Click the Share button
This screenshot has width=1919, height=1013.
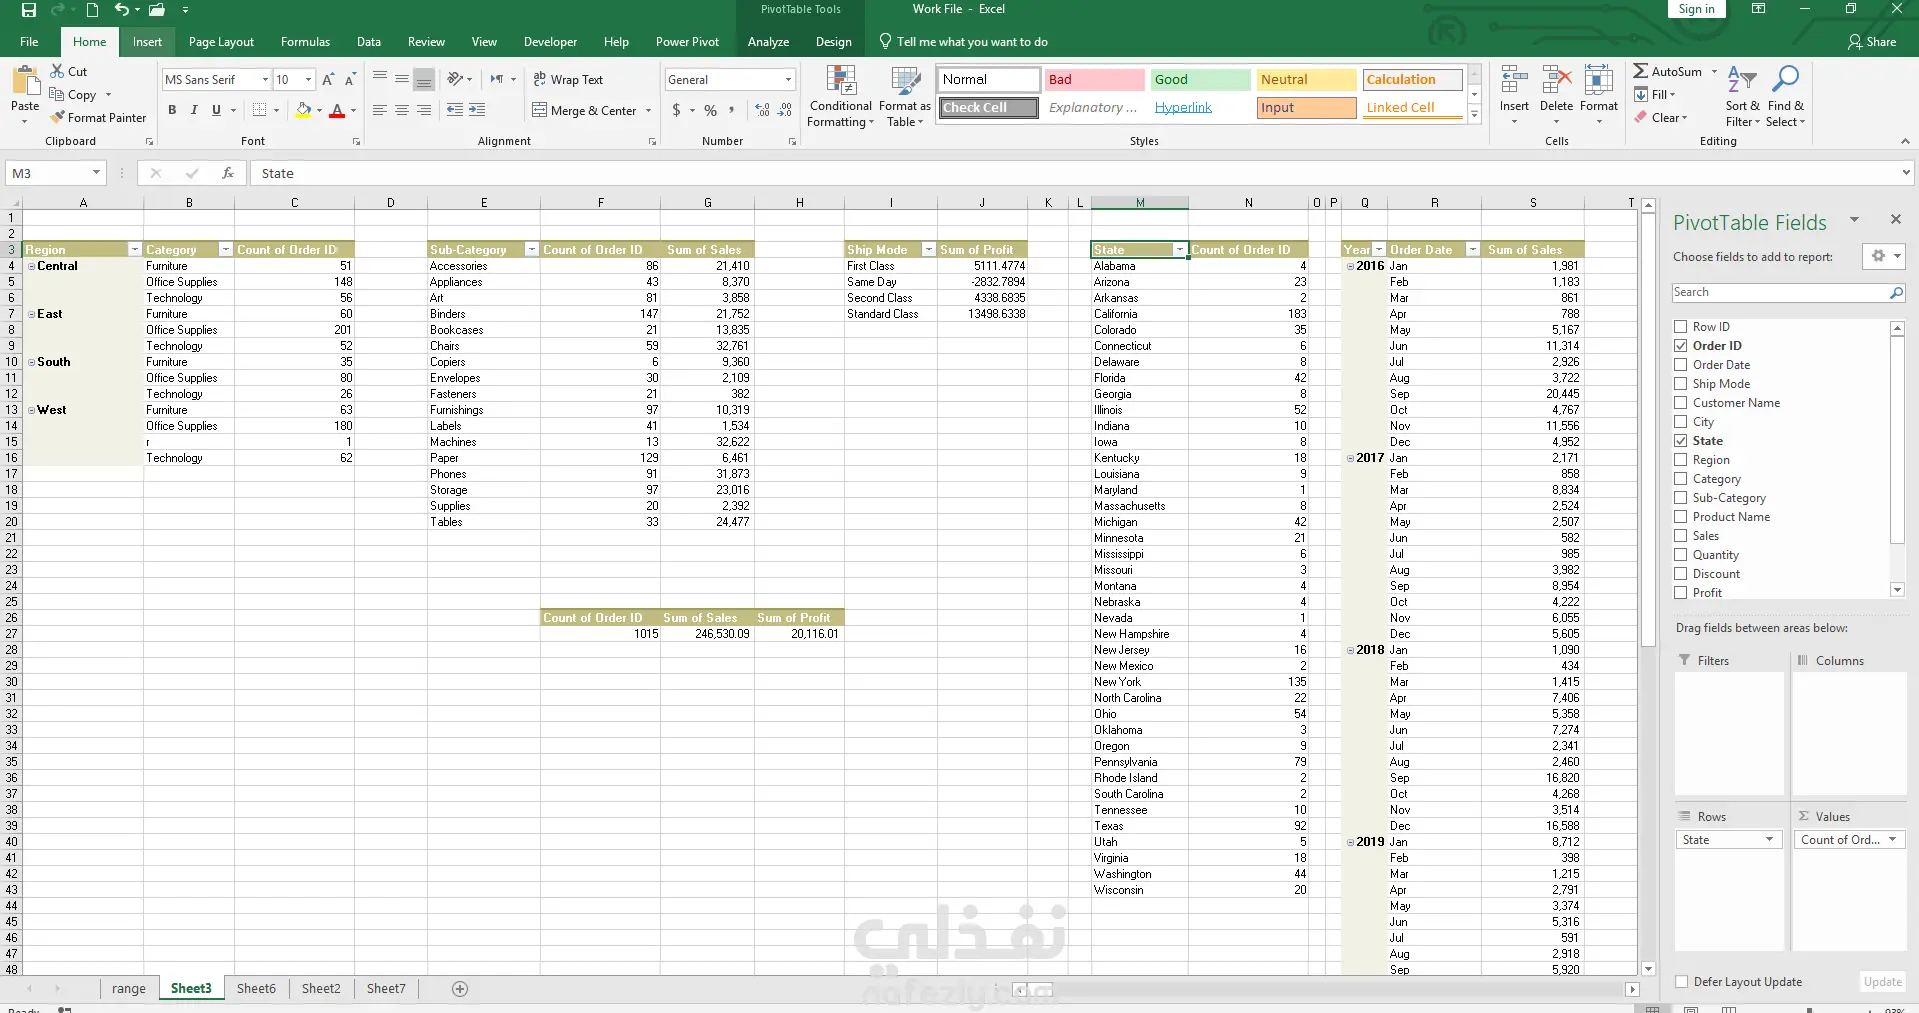1872,41
